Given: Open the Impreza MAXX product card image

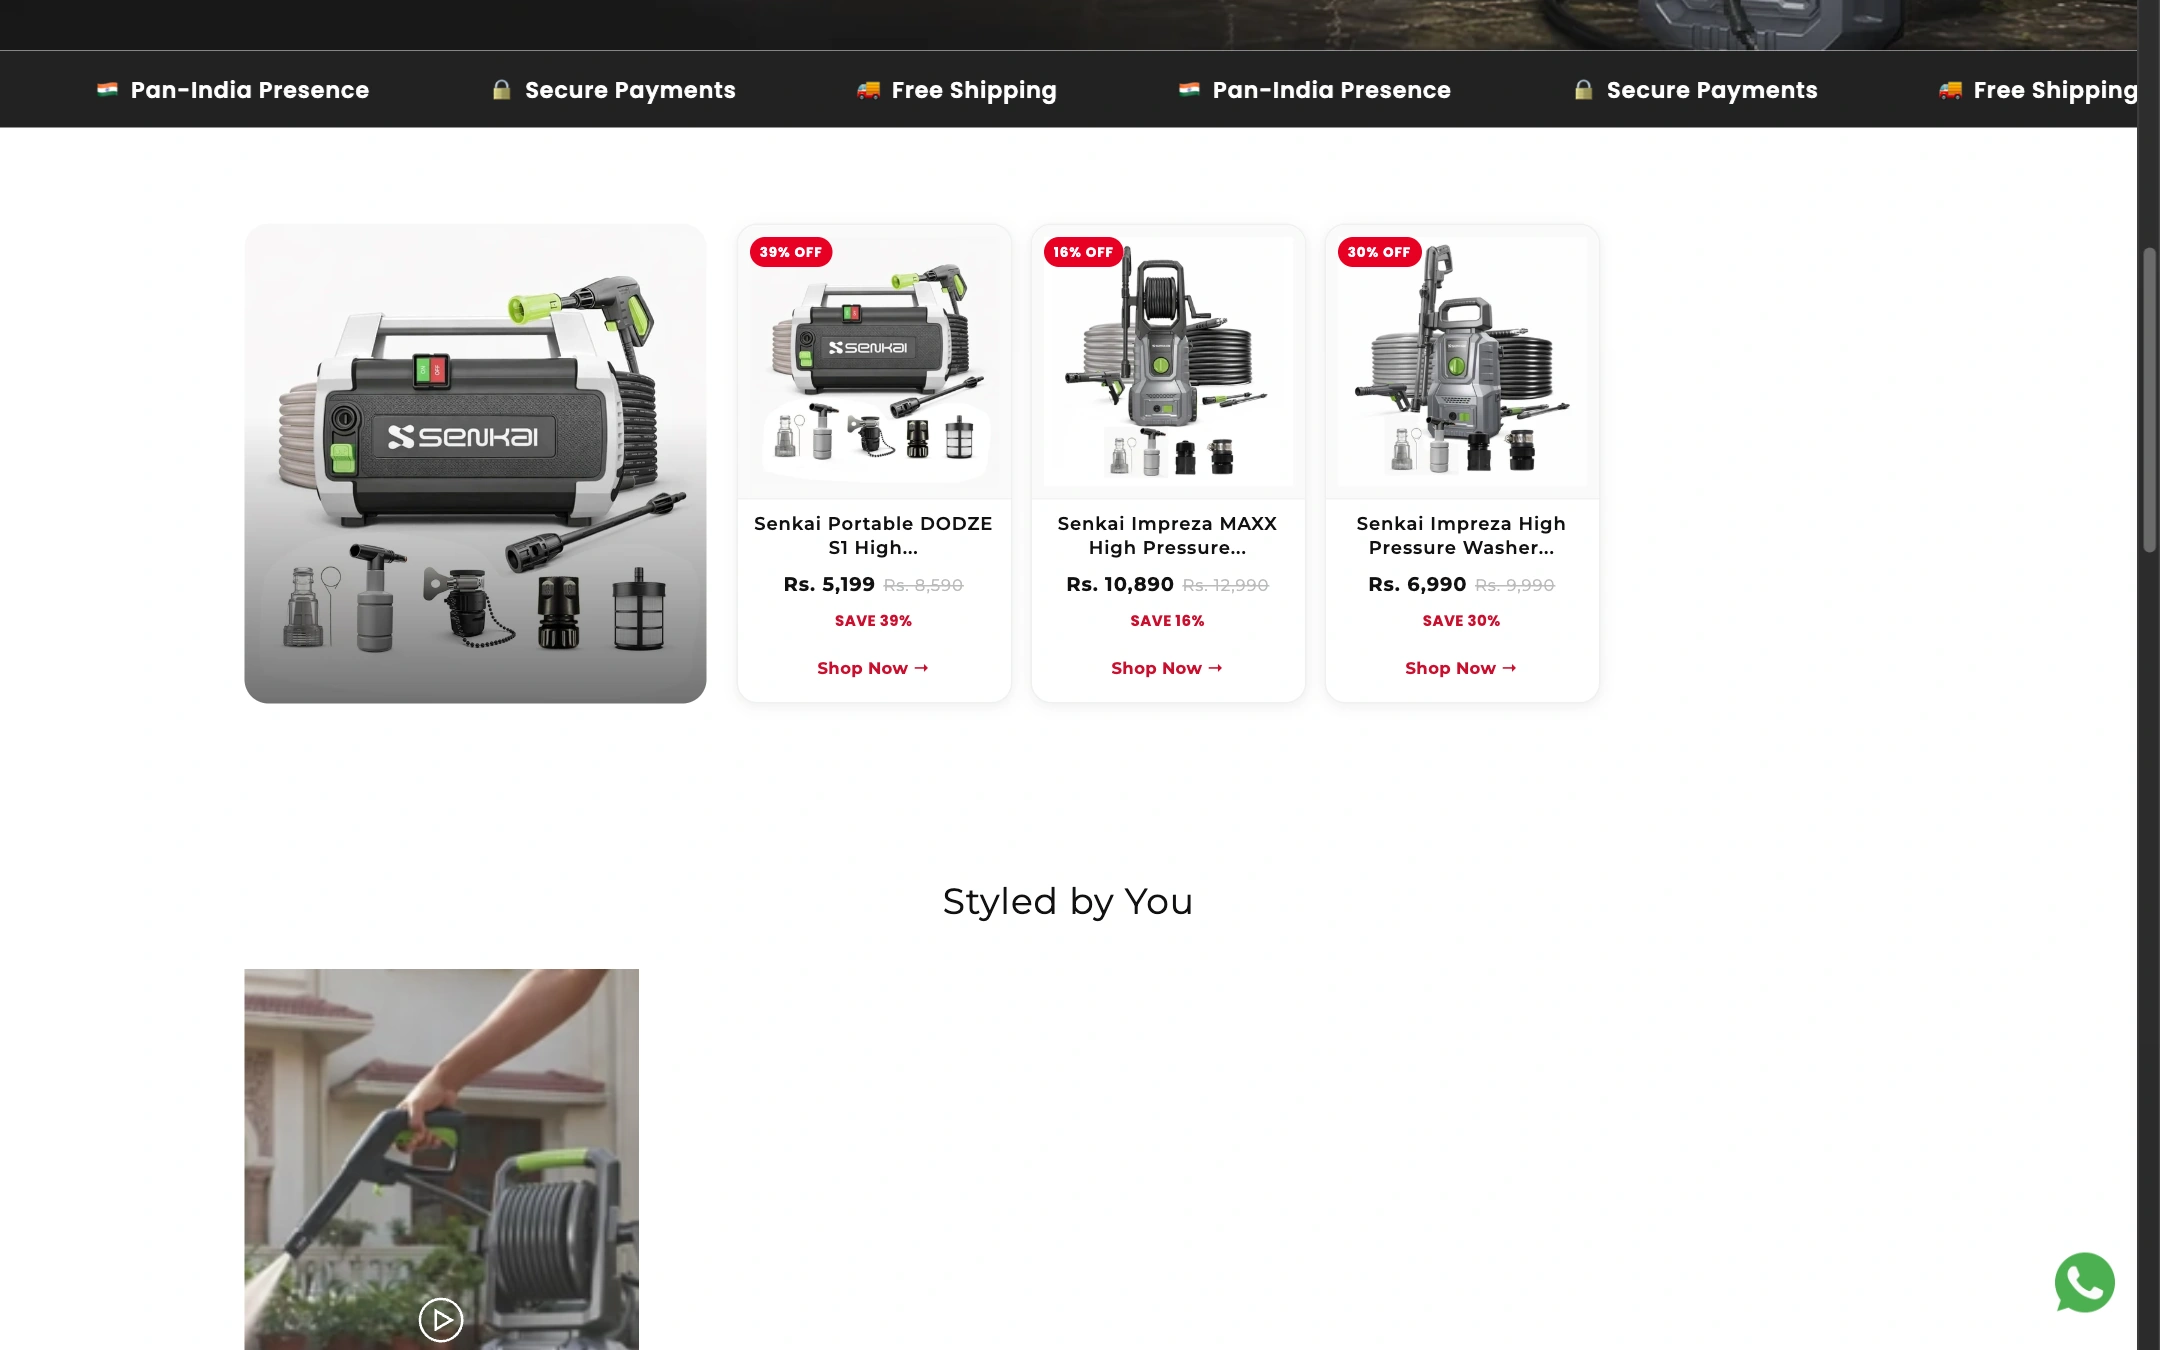Looking at the screenshot, I should pyautogui.click(x=1168, y=362).
